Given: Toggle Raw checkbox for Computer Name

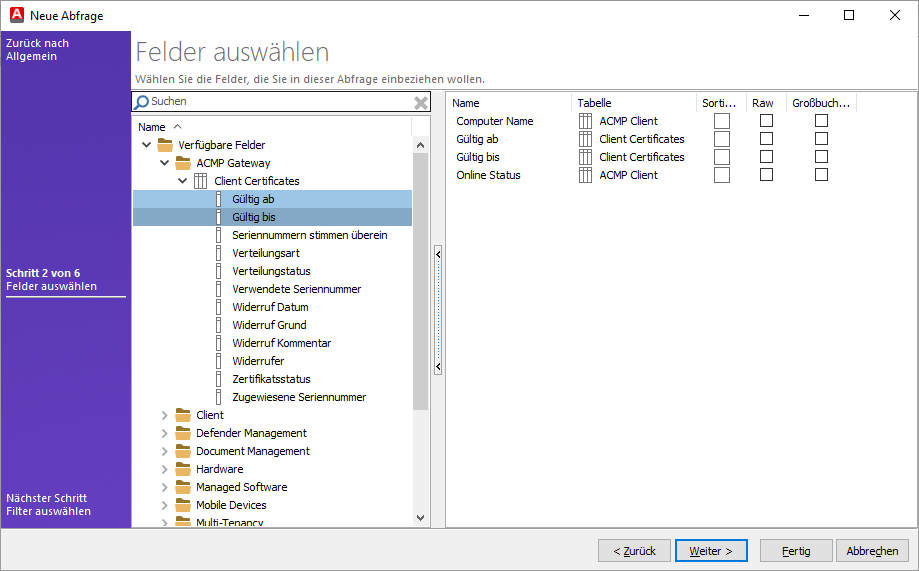Looking at the screenshot, I should (x=766, y=120).
